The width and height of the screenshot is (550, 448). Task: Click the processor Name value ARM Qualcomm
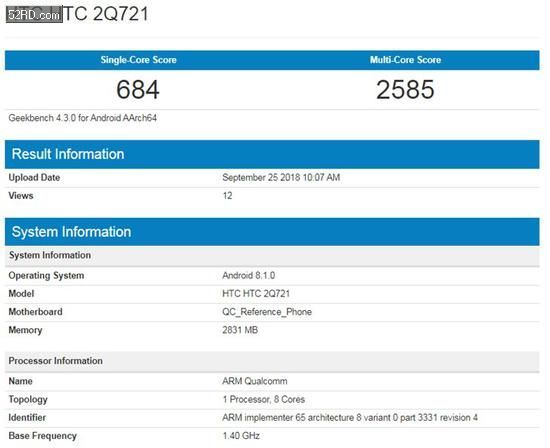pyautogui.click(x=255, y=381)
